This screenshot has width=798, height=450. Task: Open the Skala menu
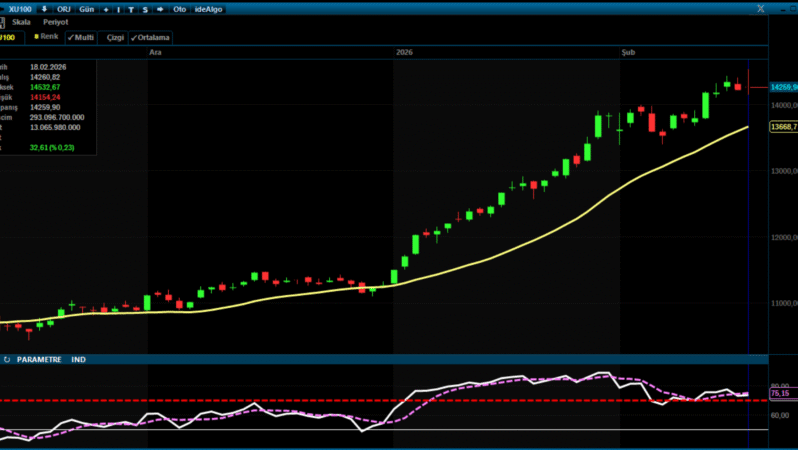21,22
